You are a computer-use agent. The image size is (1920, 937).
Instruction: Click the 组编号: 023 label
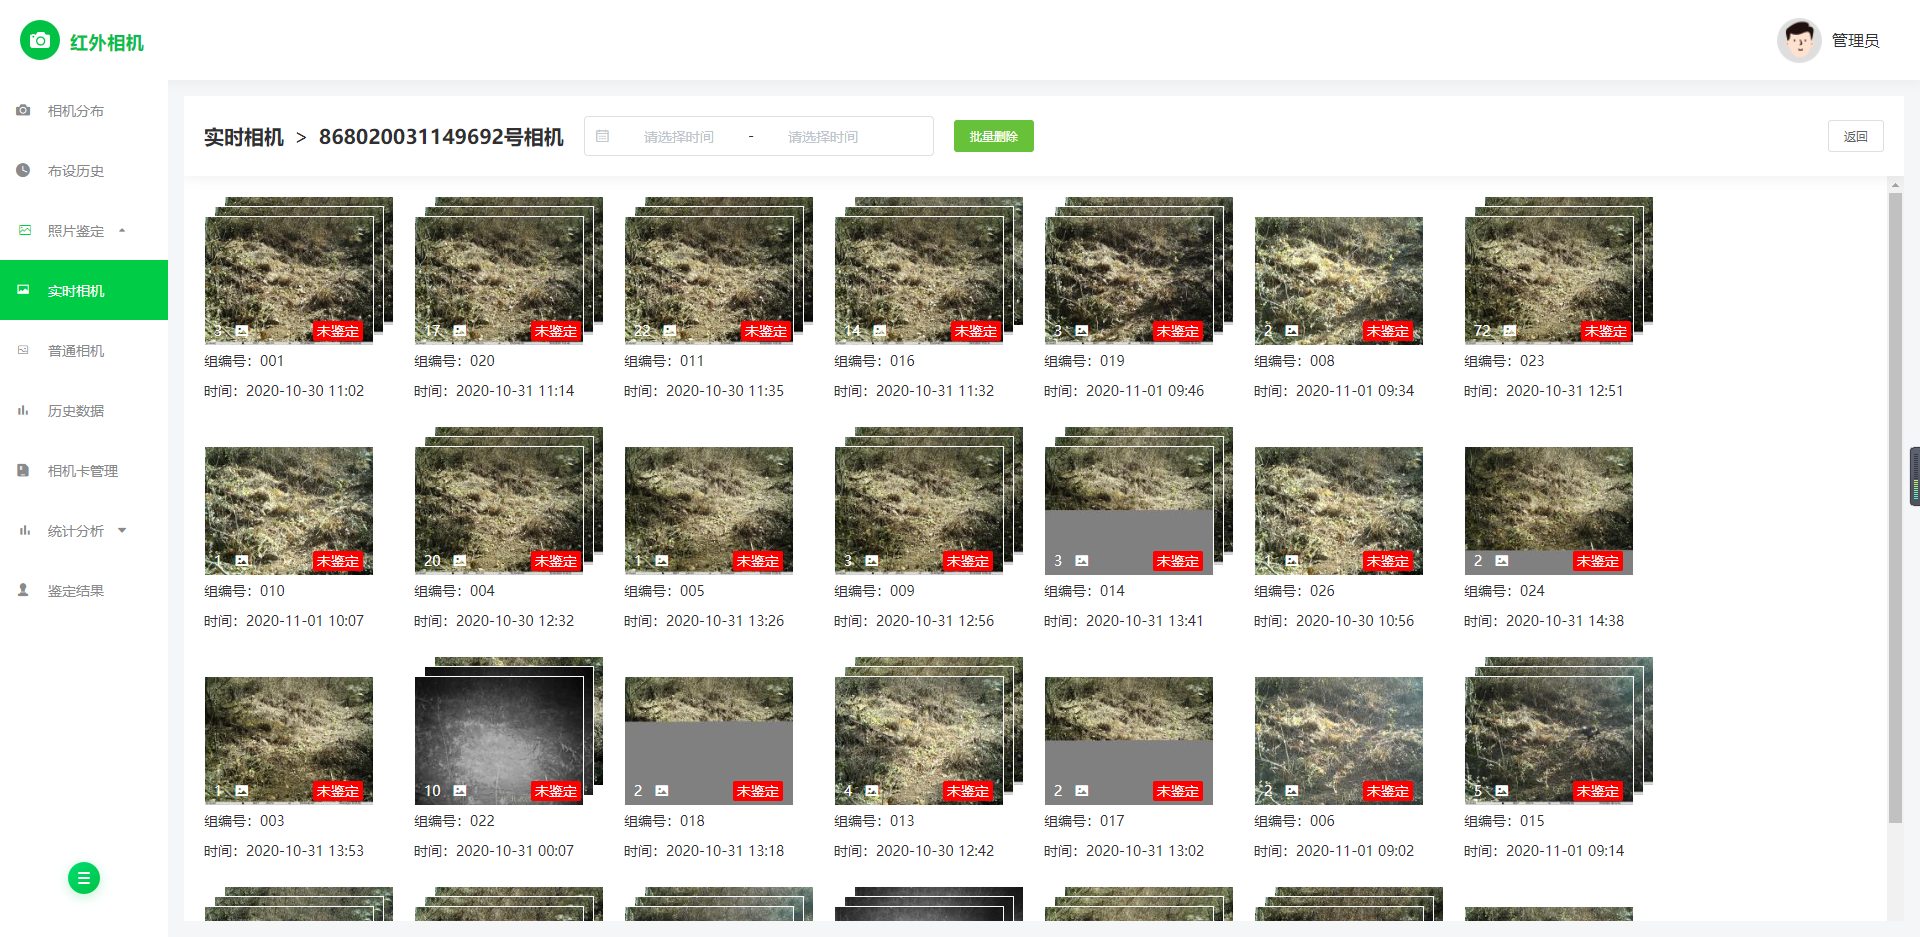(1504, 361)
